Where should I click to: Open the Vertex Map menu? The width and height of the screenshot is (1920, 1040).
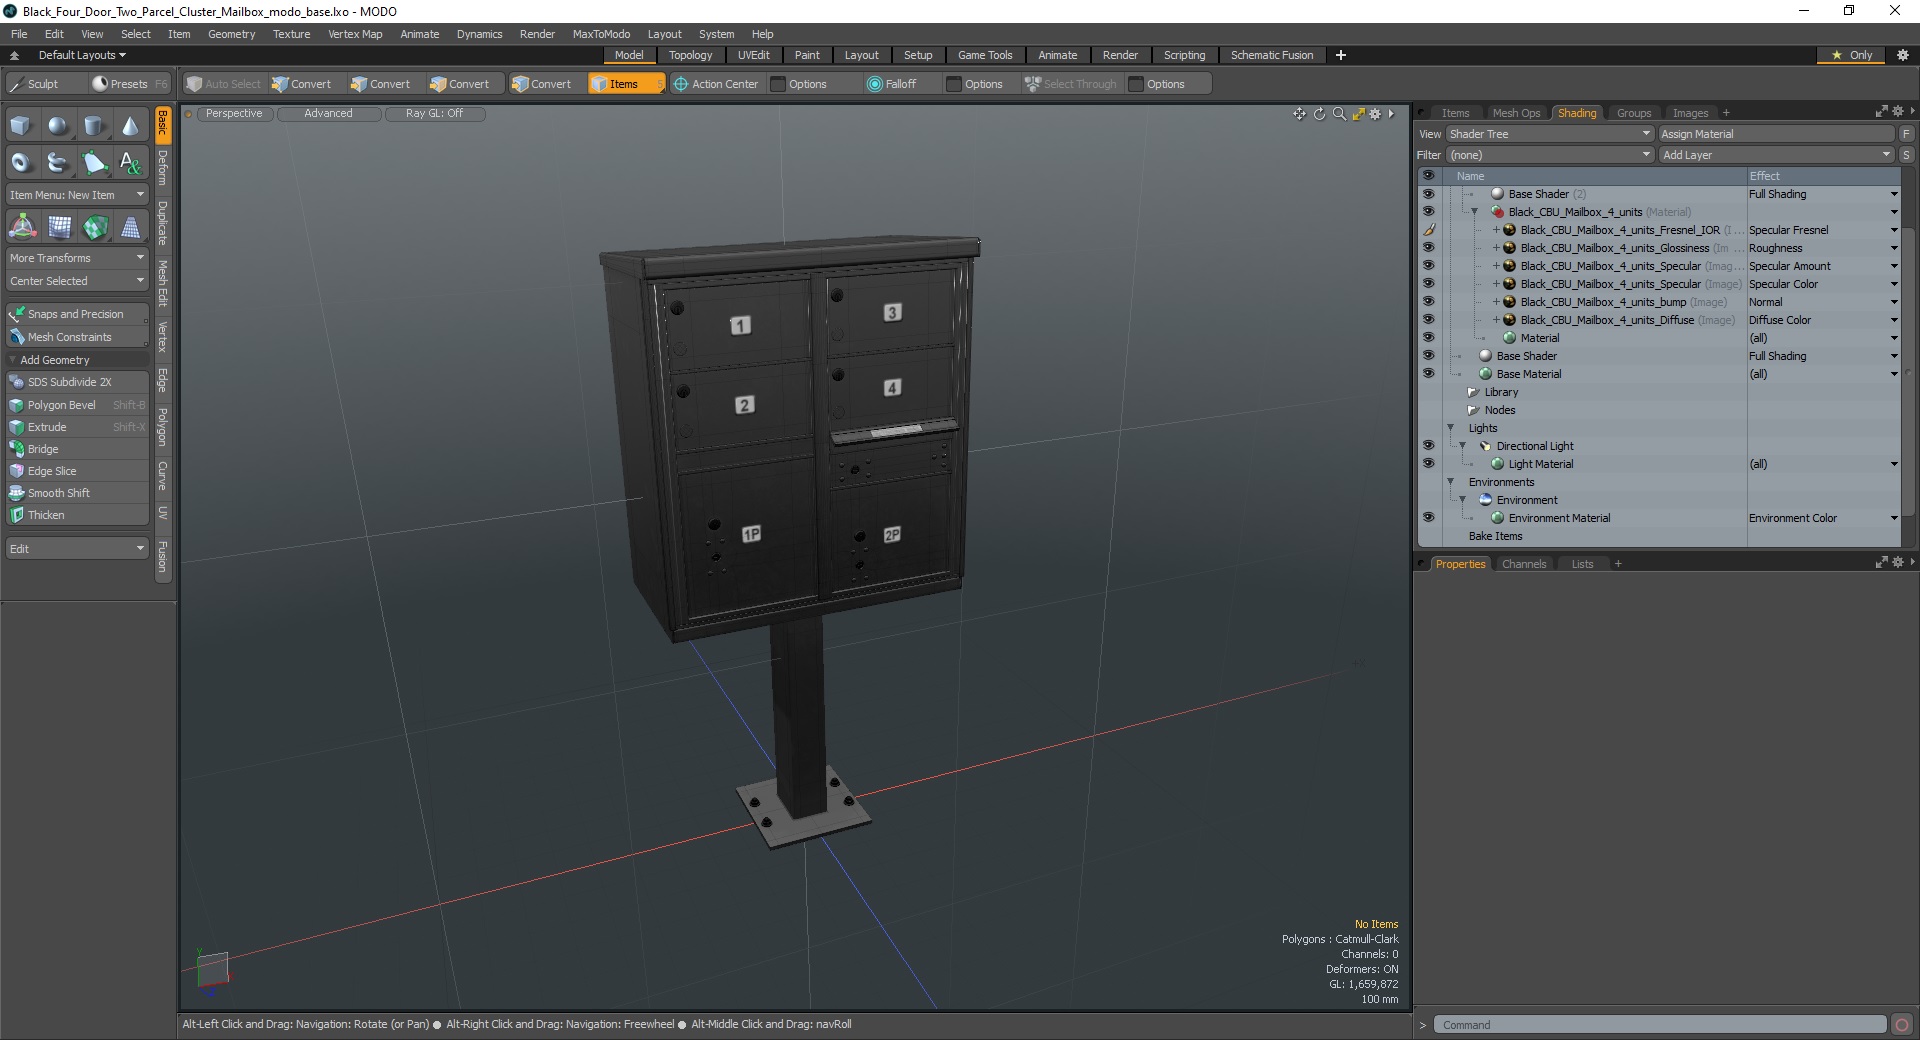pyautogui.click(x=355, y=34)
